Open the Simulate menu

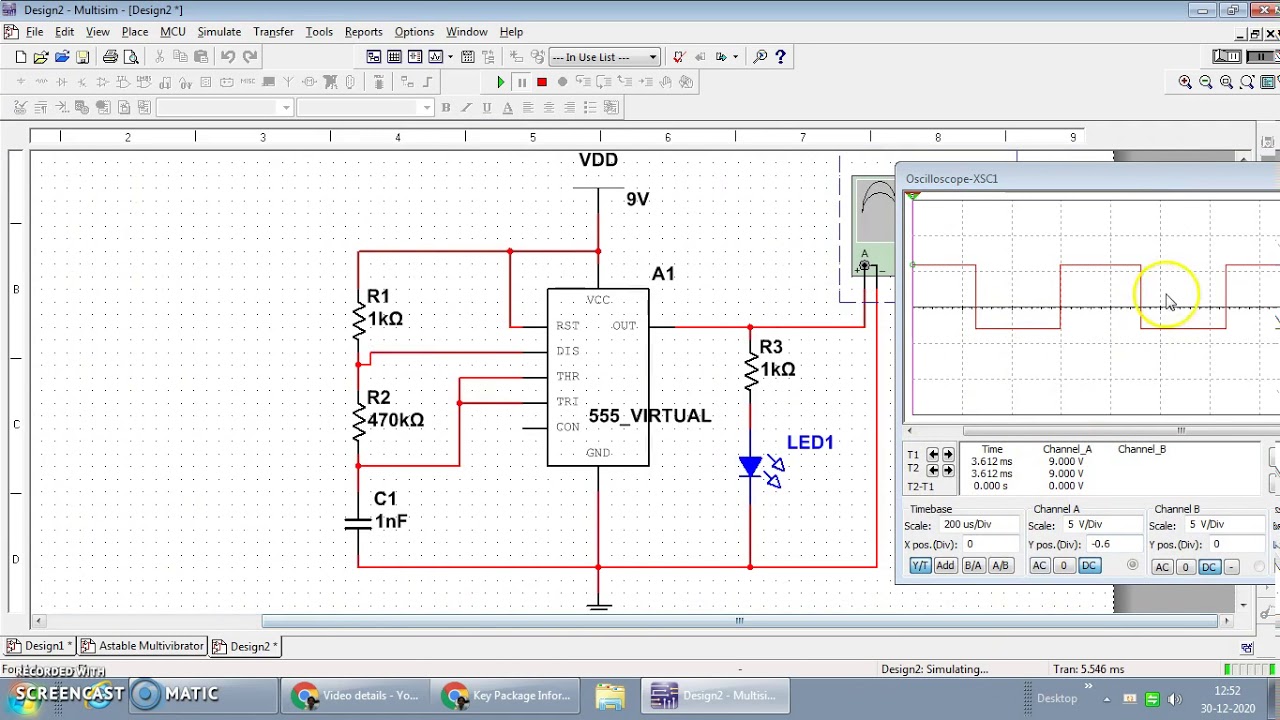click(x=219, y=32)
